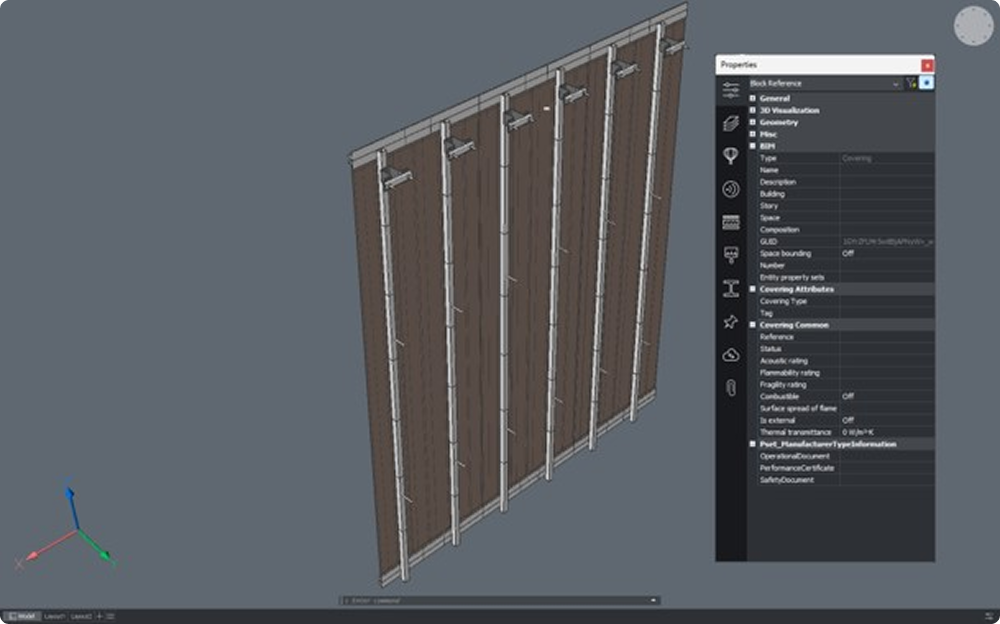
Task: Select the Space property row
Action: [x=846, y=218]
